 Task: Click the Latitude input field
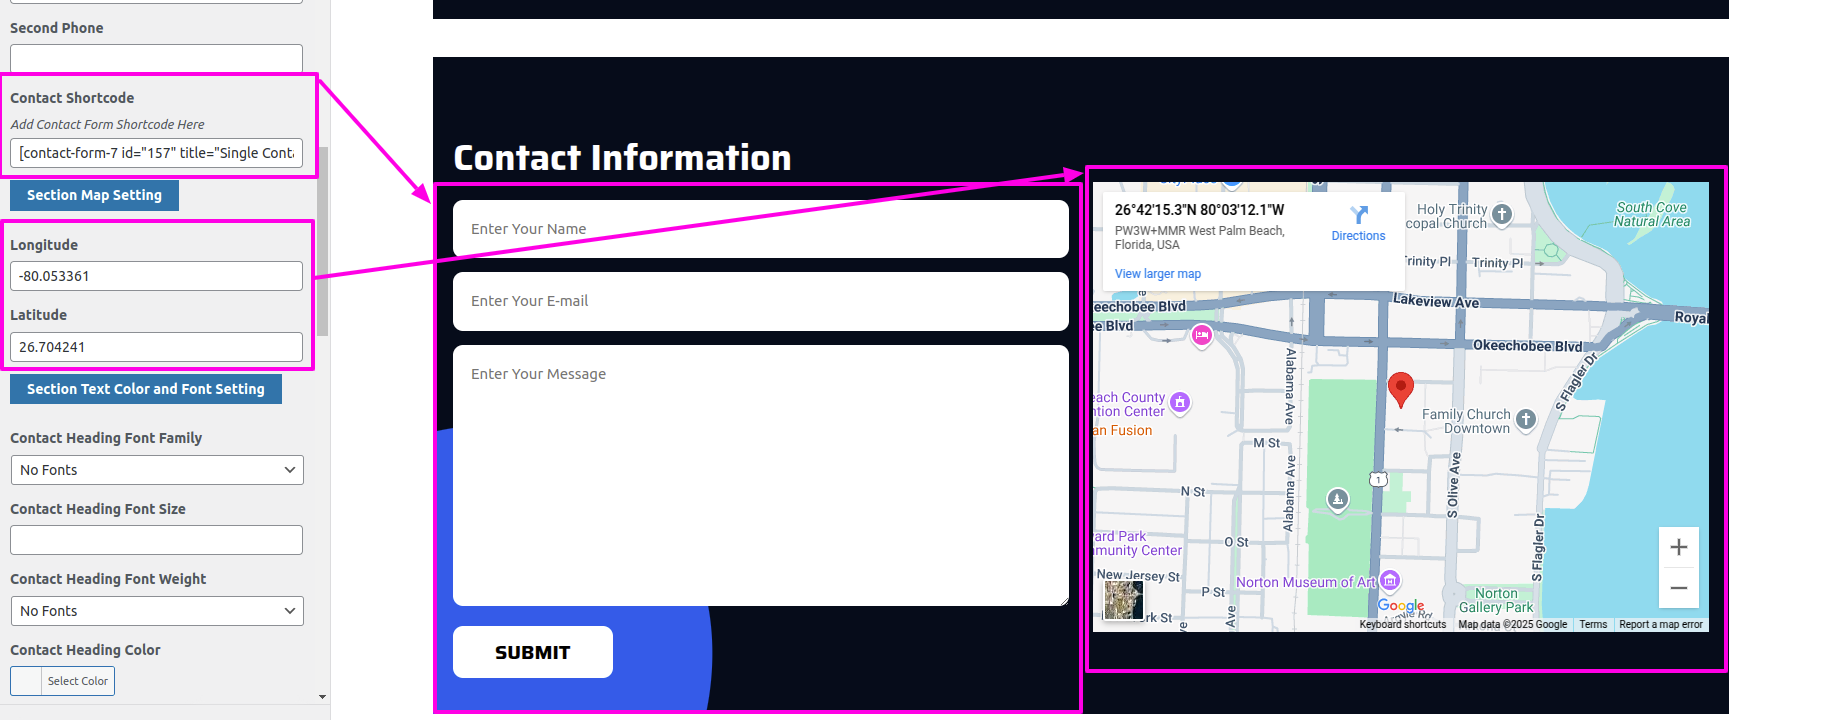click(156, 347)
